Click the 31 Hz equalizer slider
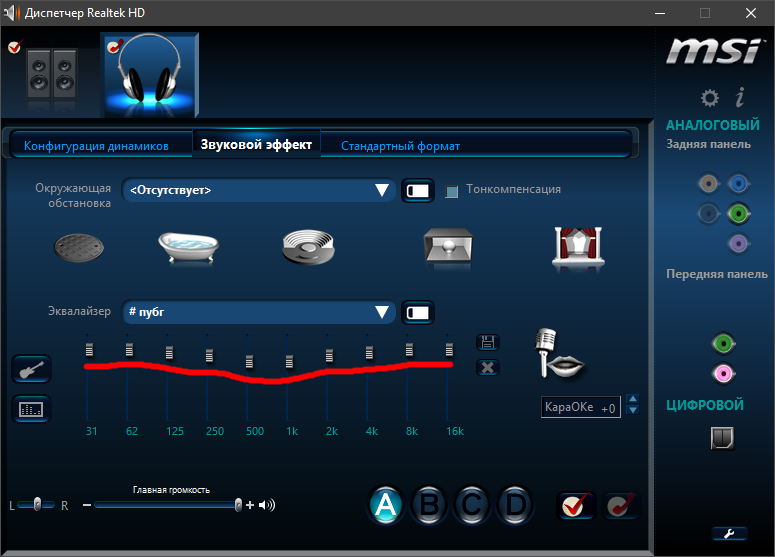The image size is (775, 557). 89,349
